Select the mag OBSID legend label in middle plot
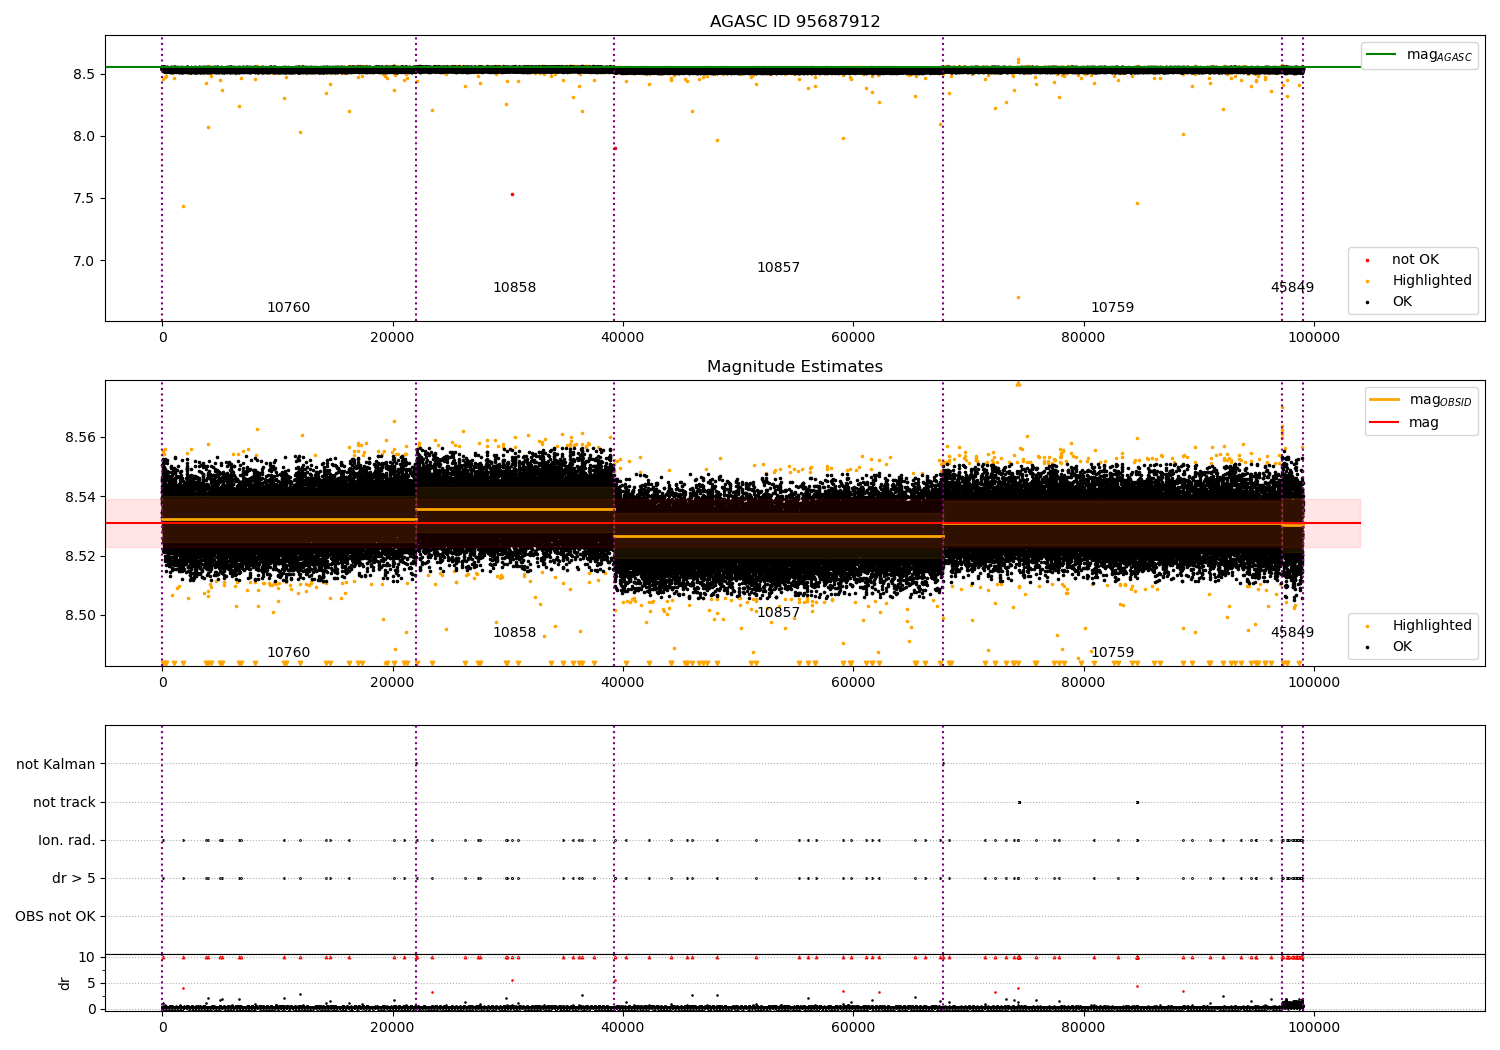Screen dimensions: 1500x1050 pos(1440,400)
